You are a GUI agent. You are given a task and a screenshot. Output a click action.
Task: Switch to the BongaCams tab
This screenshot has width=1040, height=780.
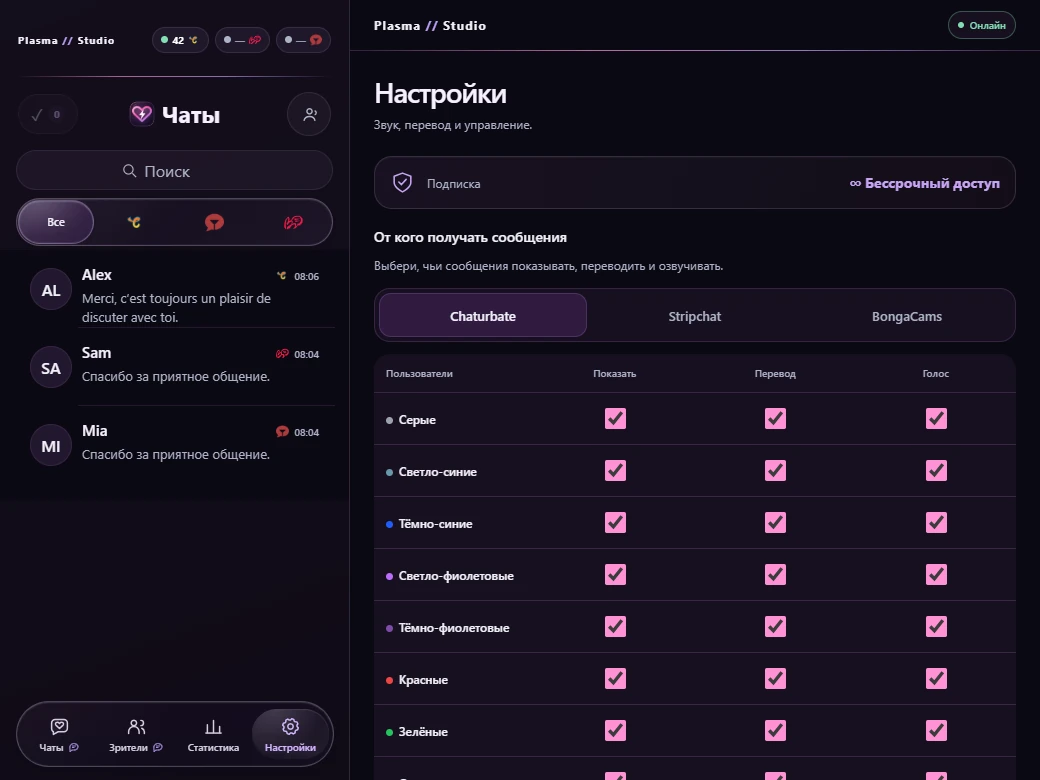coord(907,316)
